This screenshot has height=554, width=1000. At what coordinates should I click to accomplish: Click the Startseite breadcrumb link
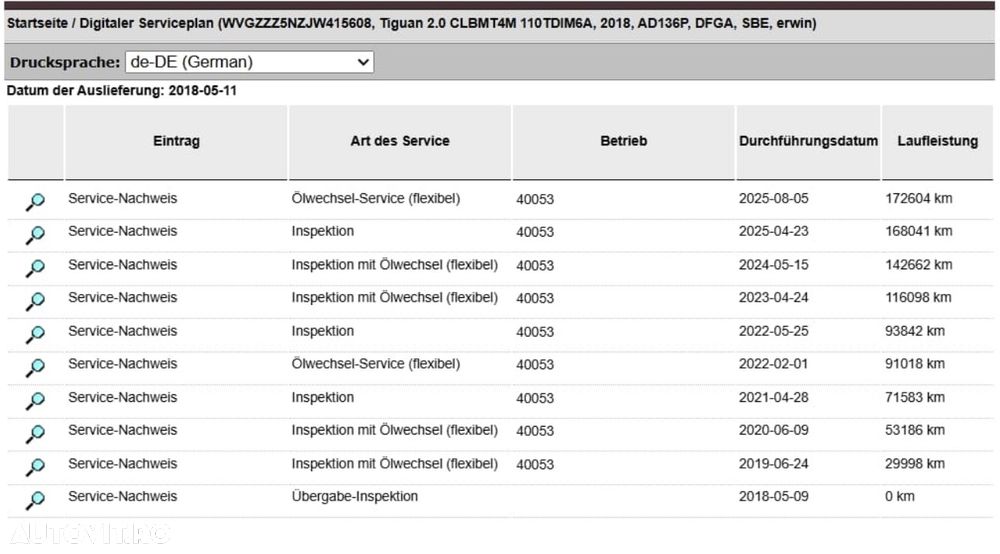37,23
